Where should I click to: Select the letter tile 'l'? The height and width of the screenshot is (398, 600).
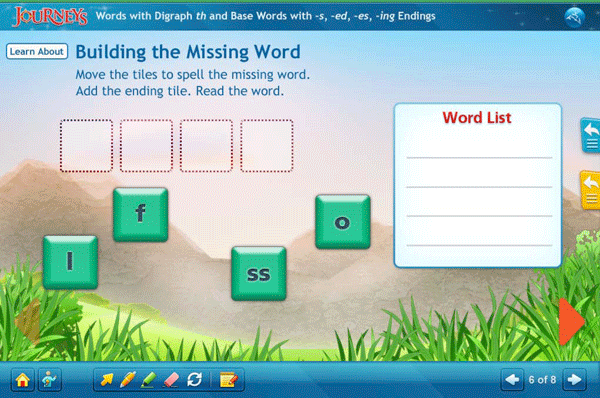[70, 262]
